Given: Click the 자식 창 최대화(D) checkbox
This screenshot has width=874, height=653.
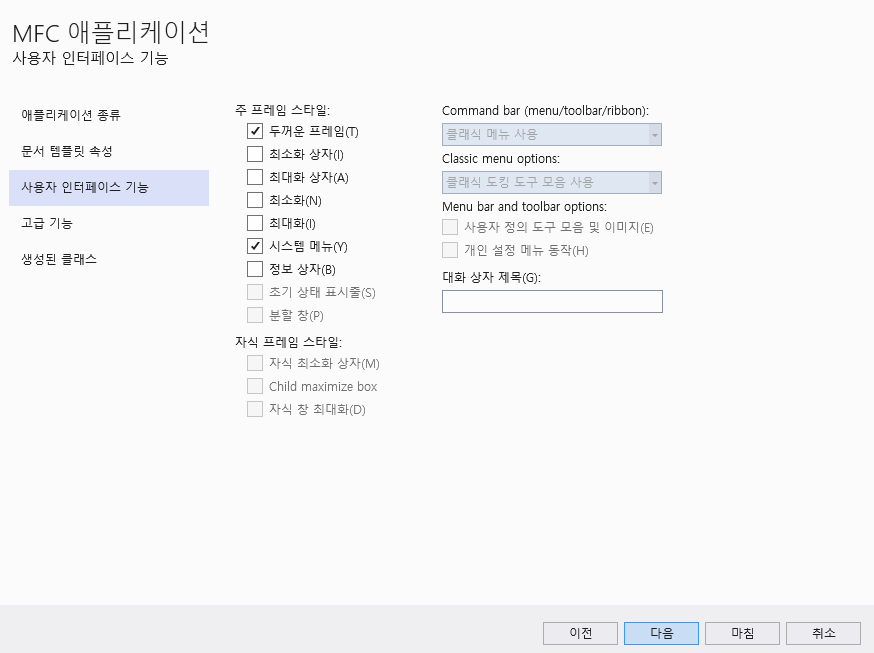Looking at the screenshot, I should (x=255, y=410).
